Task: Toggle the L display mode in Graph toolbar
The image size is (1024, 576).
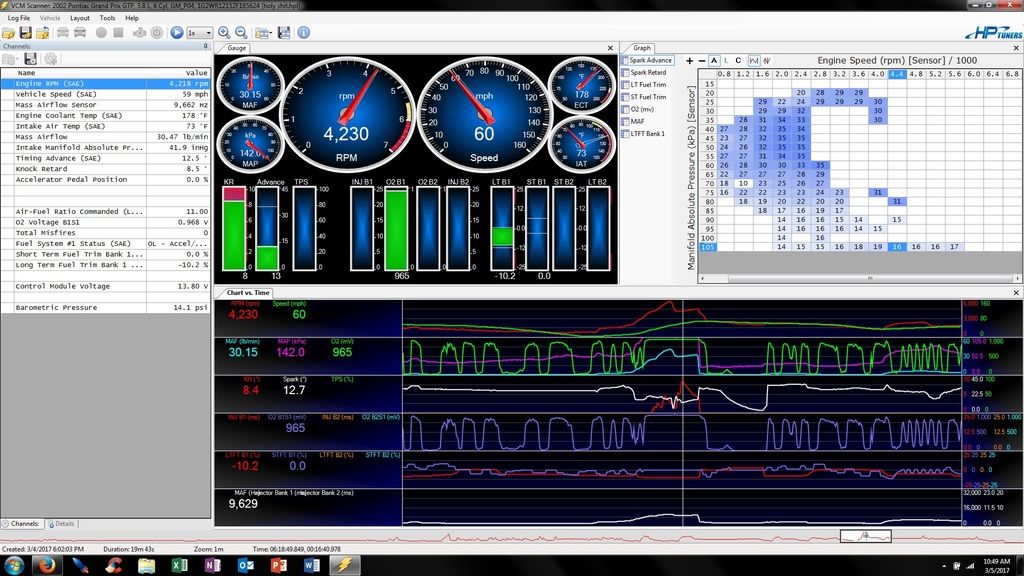Action: [726, 61]
